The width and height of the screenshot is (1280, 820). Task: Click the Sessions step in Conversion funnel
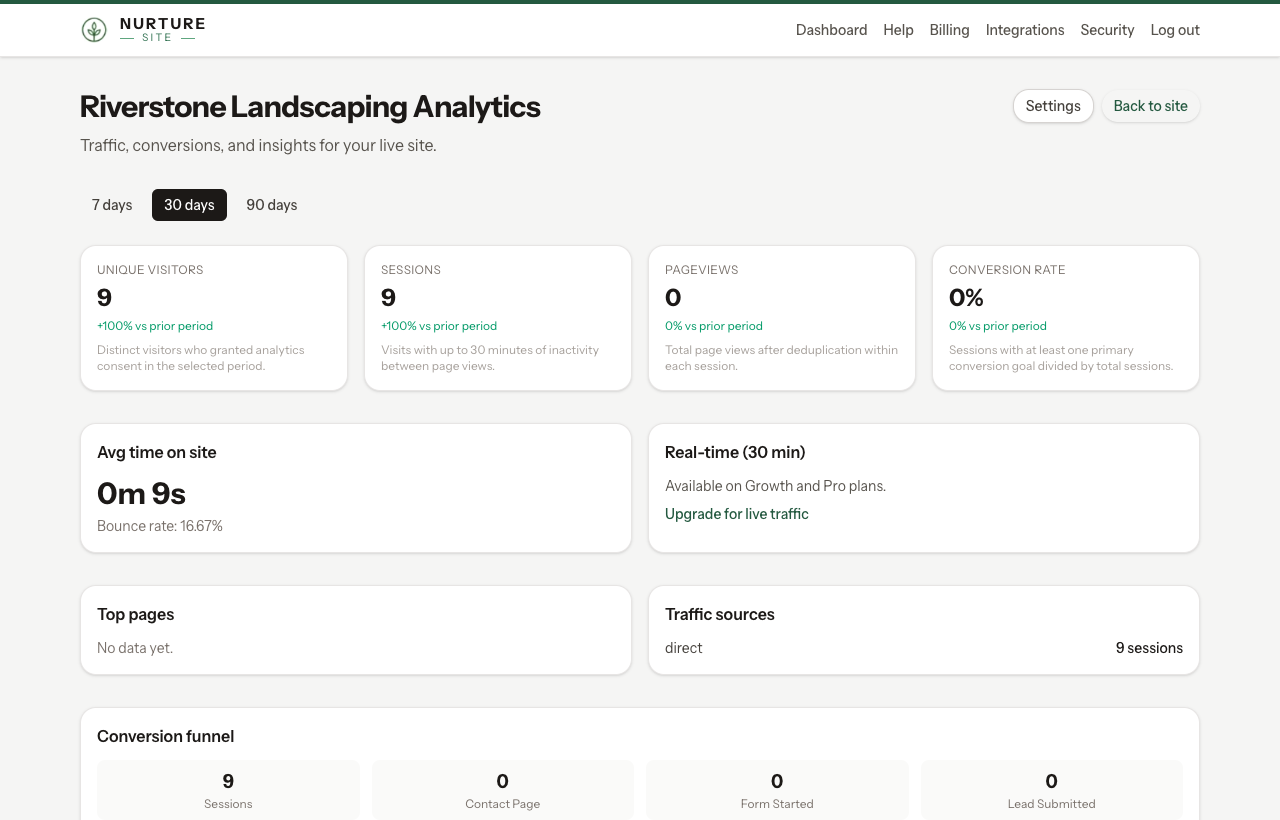click(x=228, y=790)
